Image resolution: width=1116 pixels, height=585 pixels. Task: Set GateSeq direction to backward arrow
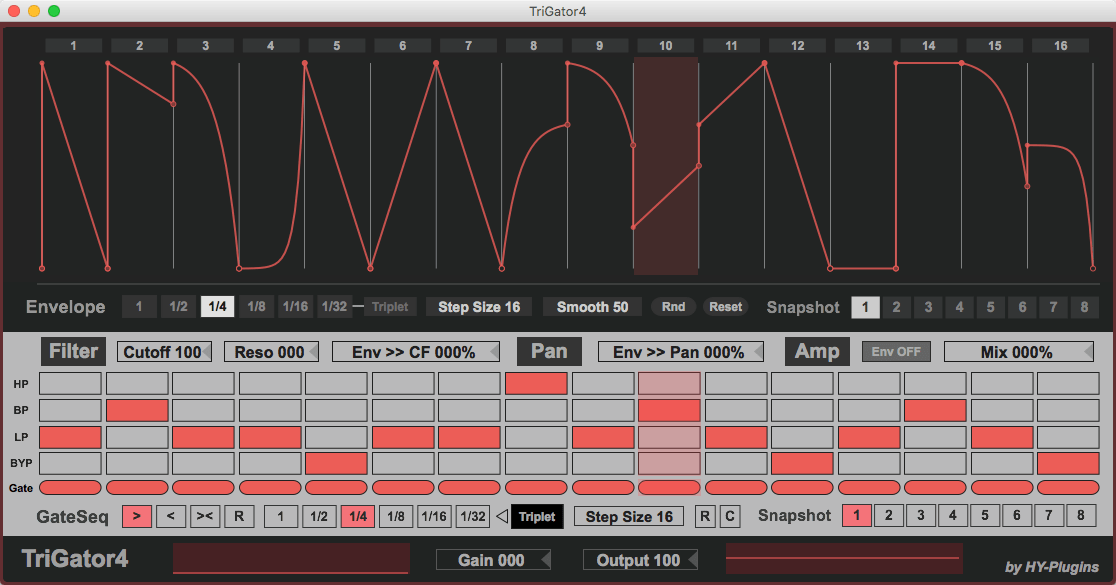(171, 516)
